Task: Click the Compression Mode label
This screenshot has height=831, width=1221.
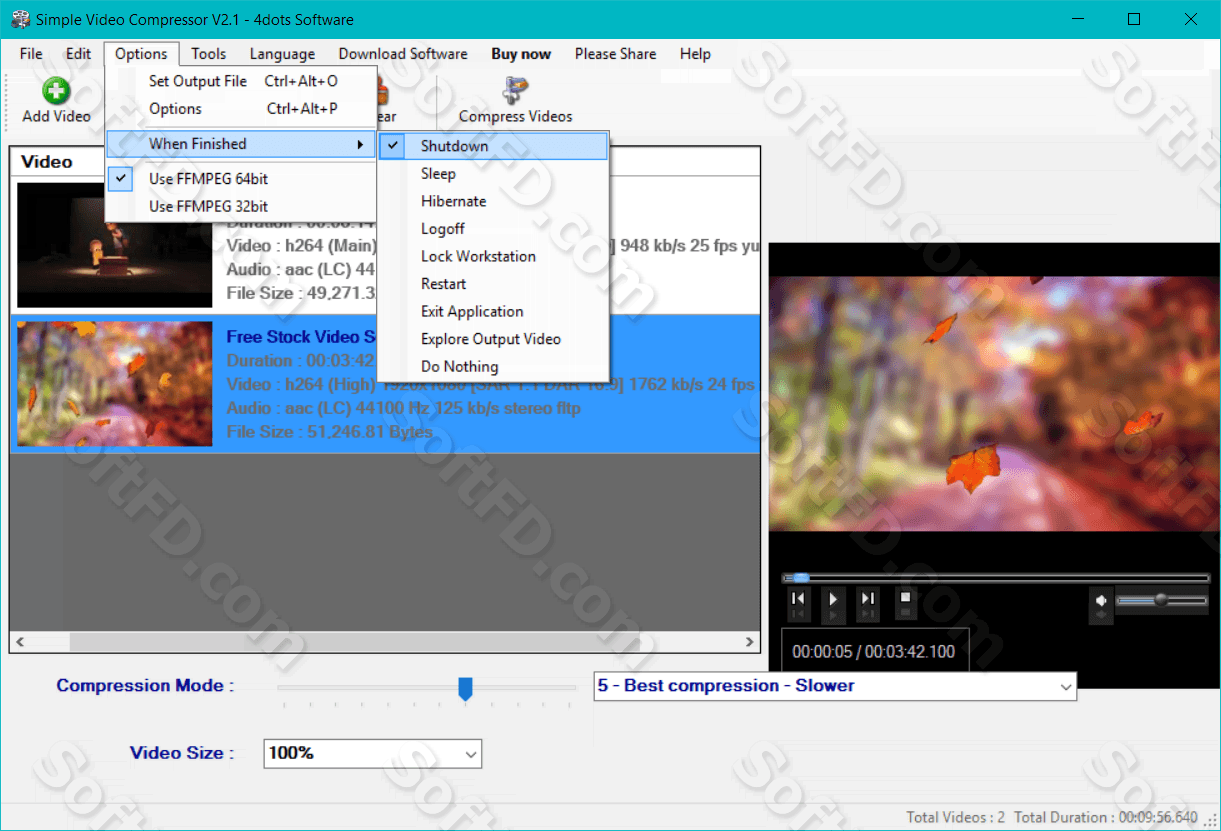Action: click(x=145, y=686)
